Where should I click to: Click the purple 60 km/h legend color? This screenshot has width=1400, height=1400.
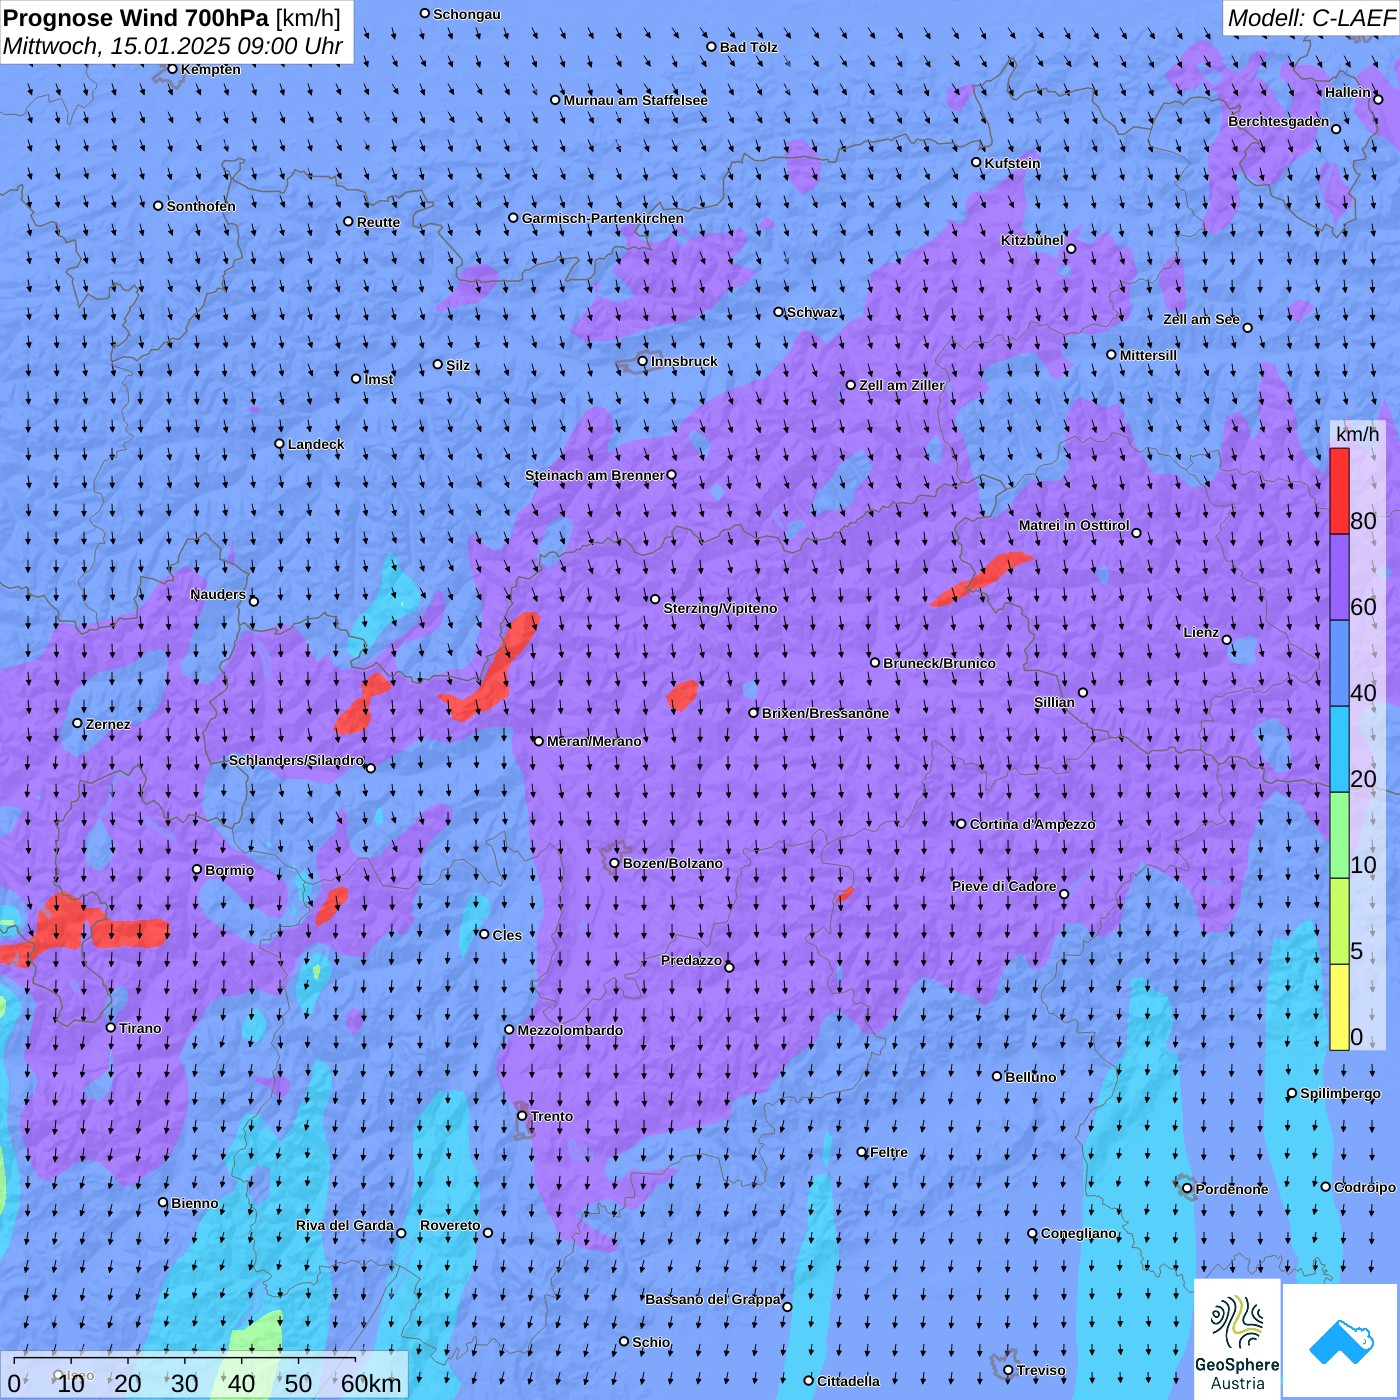point(1339,578)
